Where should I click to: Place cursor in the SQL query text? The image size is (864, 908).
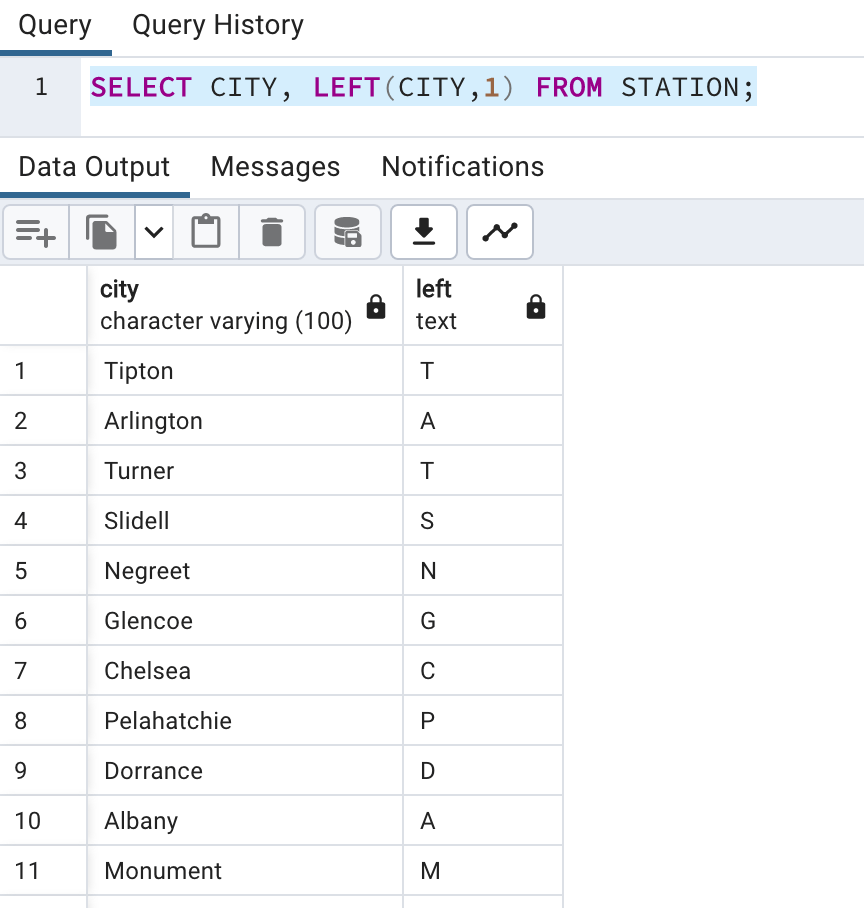pyautogui.click(x=420, y=87)
